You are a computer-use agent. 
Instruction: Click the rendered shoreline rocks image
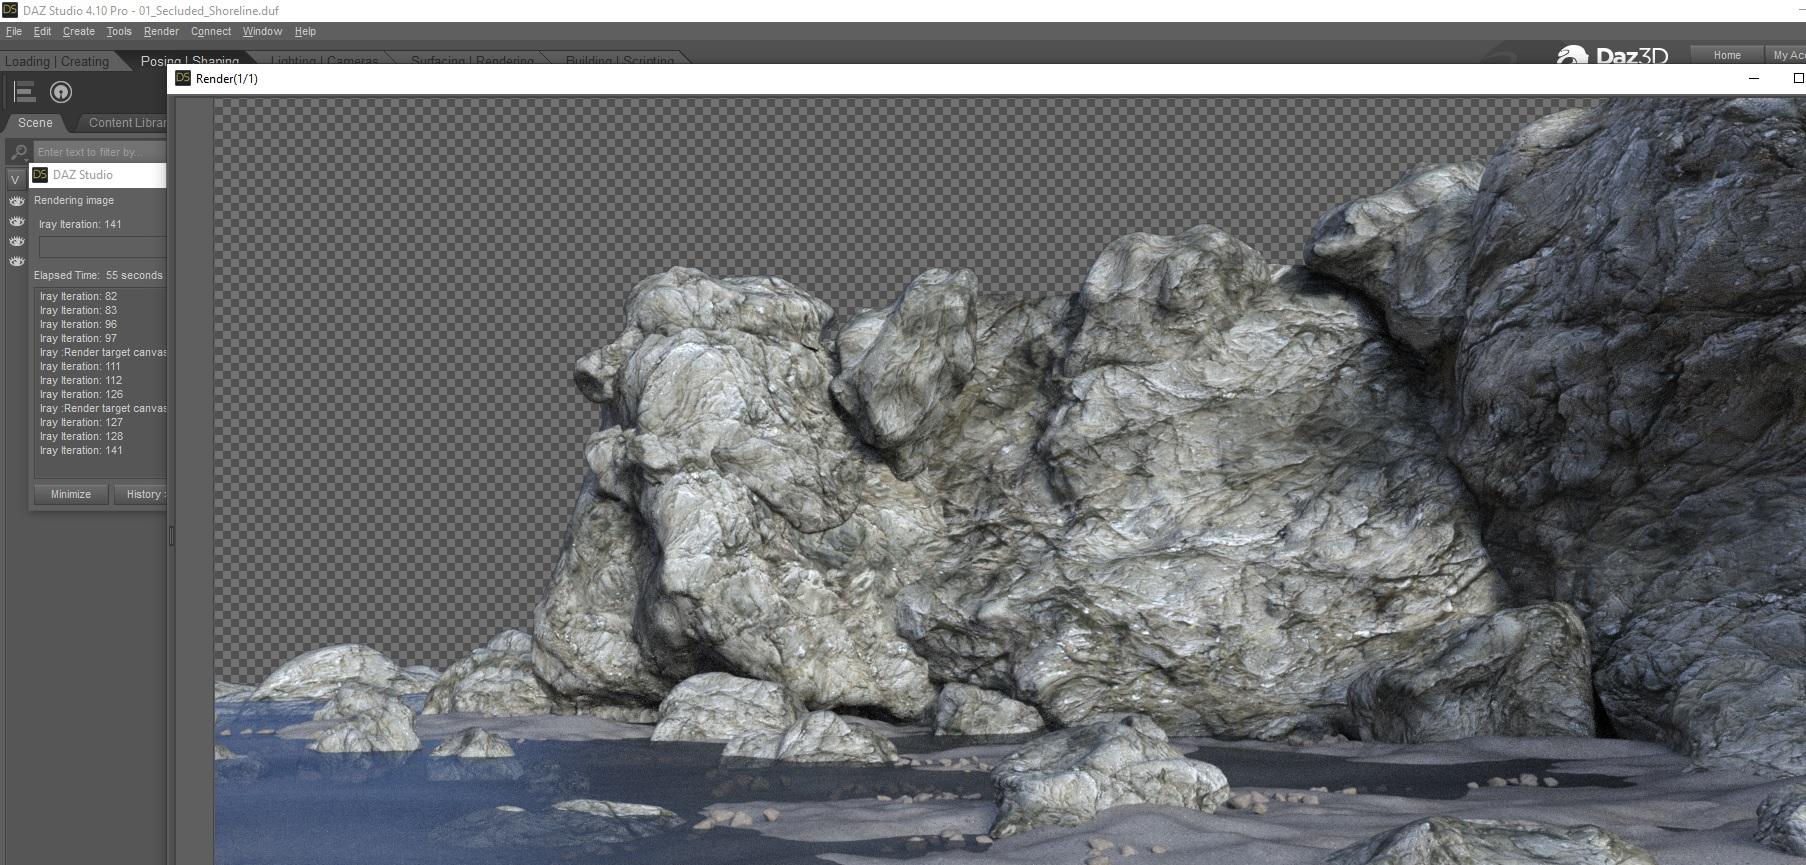tap(1010, 480)
